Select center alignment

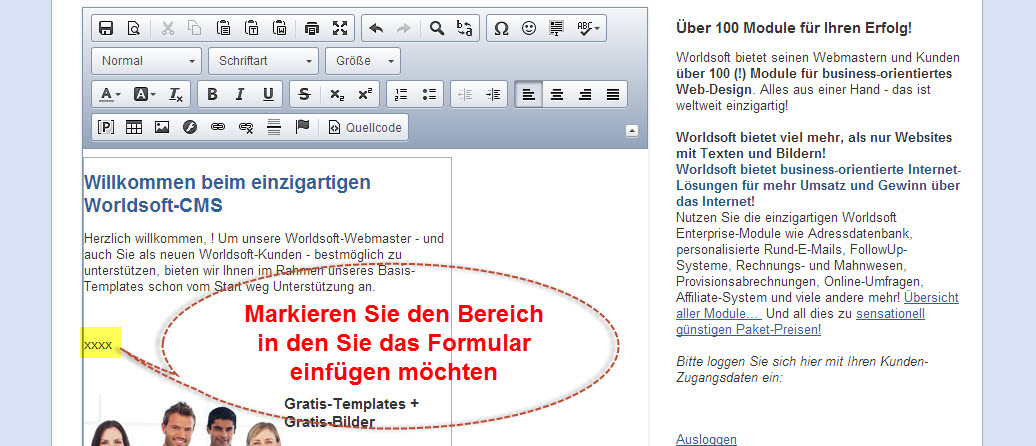[557, 94]
